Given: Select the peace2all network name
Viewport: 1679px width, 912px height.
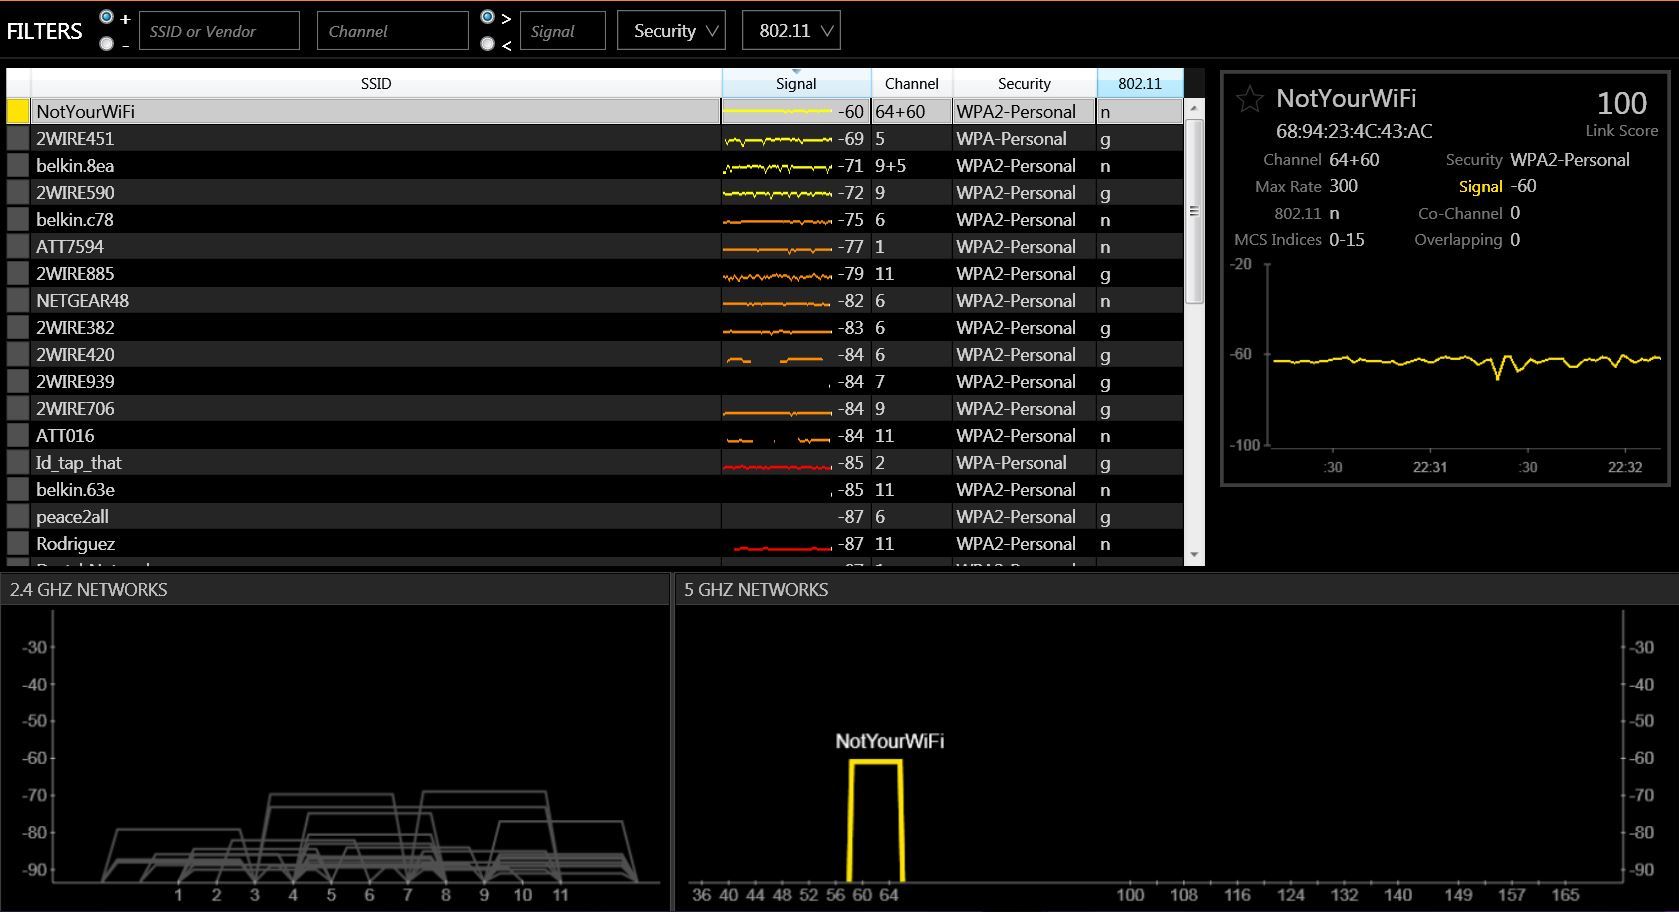Looking at the screenshot, I should coord(72,516).
